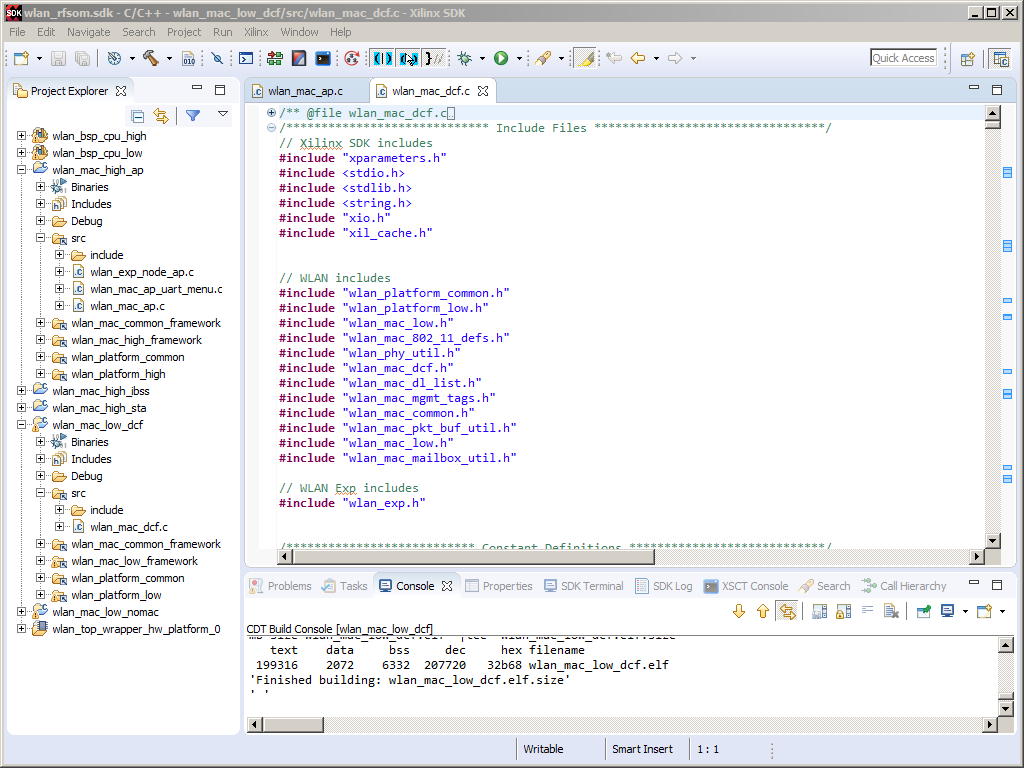Select wlan_mac_dcf.c in project tree

[129, 527]
